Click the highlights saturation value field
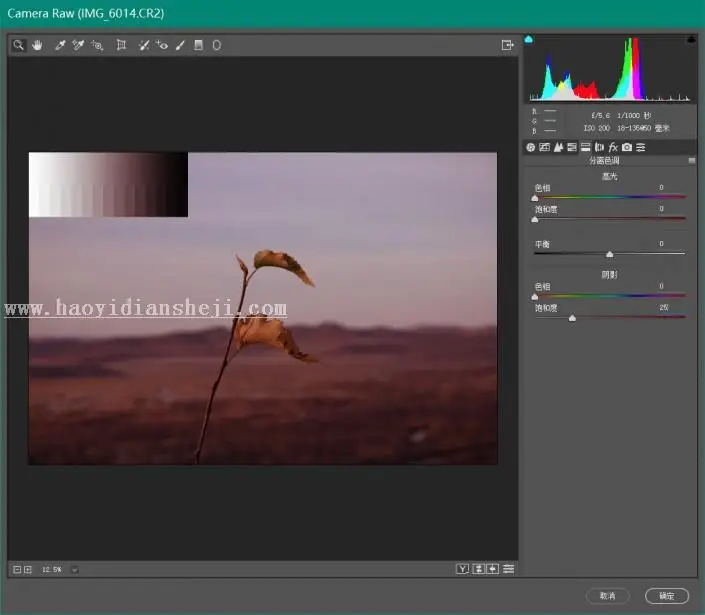The width and height of the screenshot is (705, 615). click(x=661, y=209)
